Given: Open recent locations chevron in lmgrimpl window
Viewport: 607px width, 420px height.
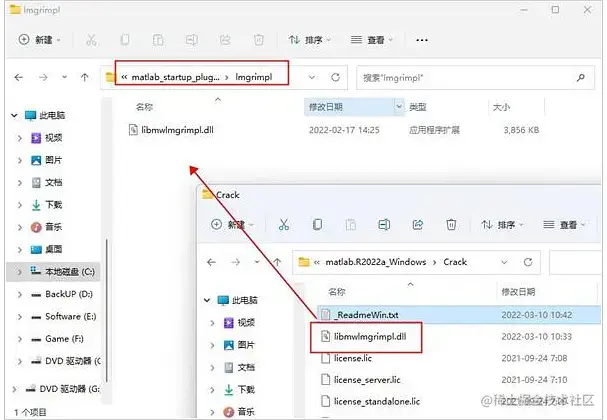Looking at the screenshot, I should [64, 77].
